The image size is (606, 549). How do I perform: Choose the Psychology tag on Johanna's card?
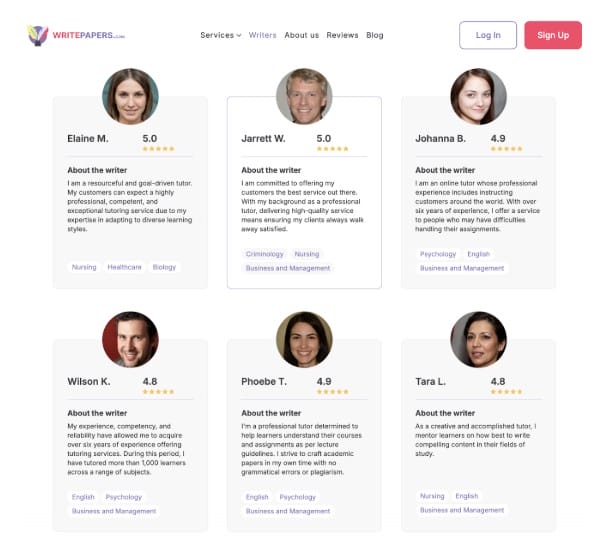point(438,254)
